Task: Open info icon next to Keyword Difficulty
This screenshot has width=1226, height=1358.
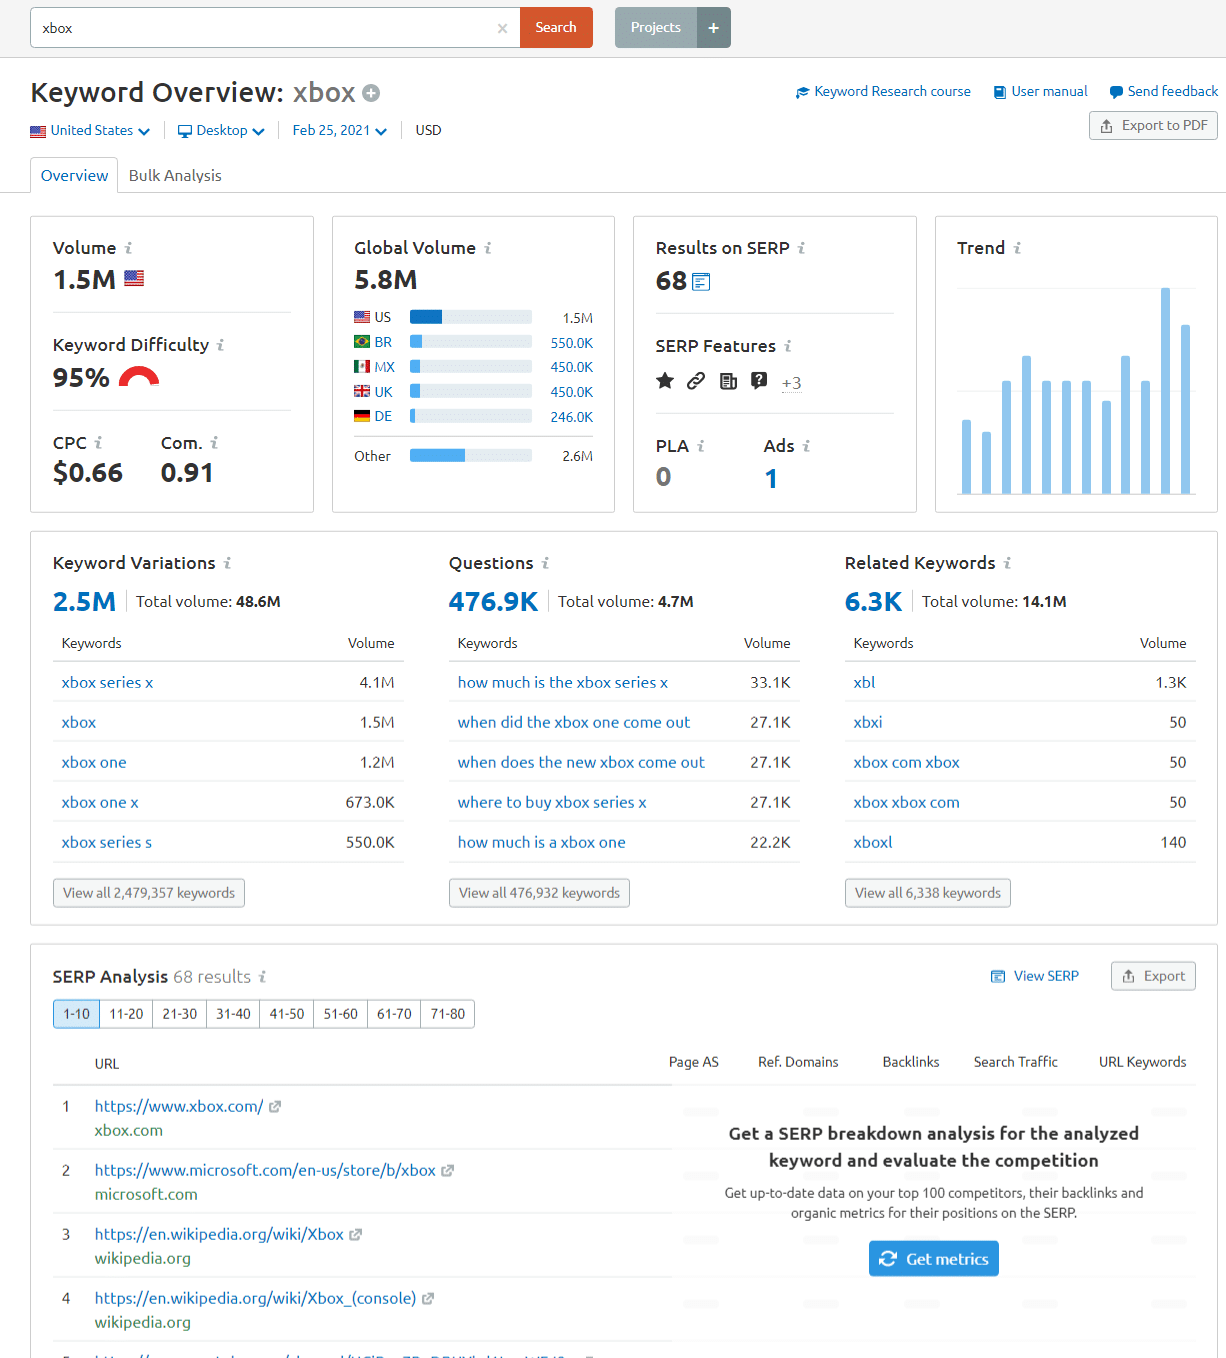Action: coord(220,345)
